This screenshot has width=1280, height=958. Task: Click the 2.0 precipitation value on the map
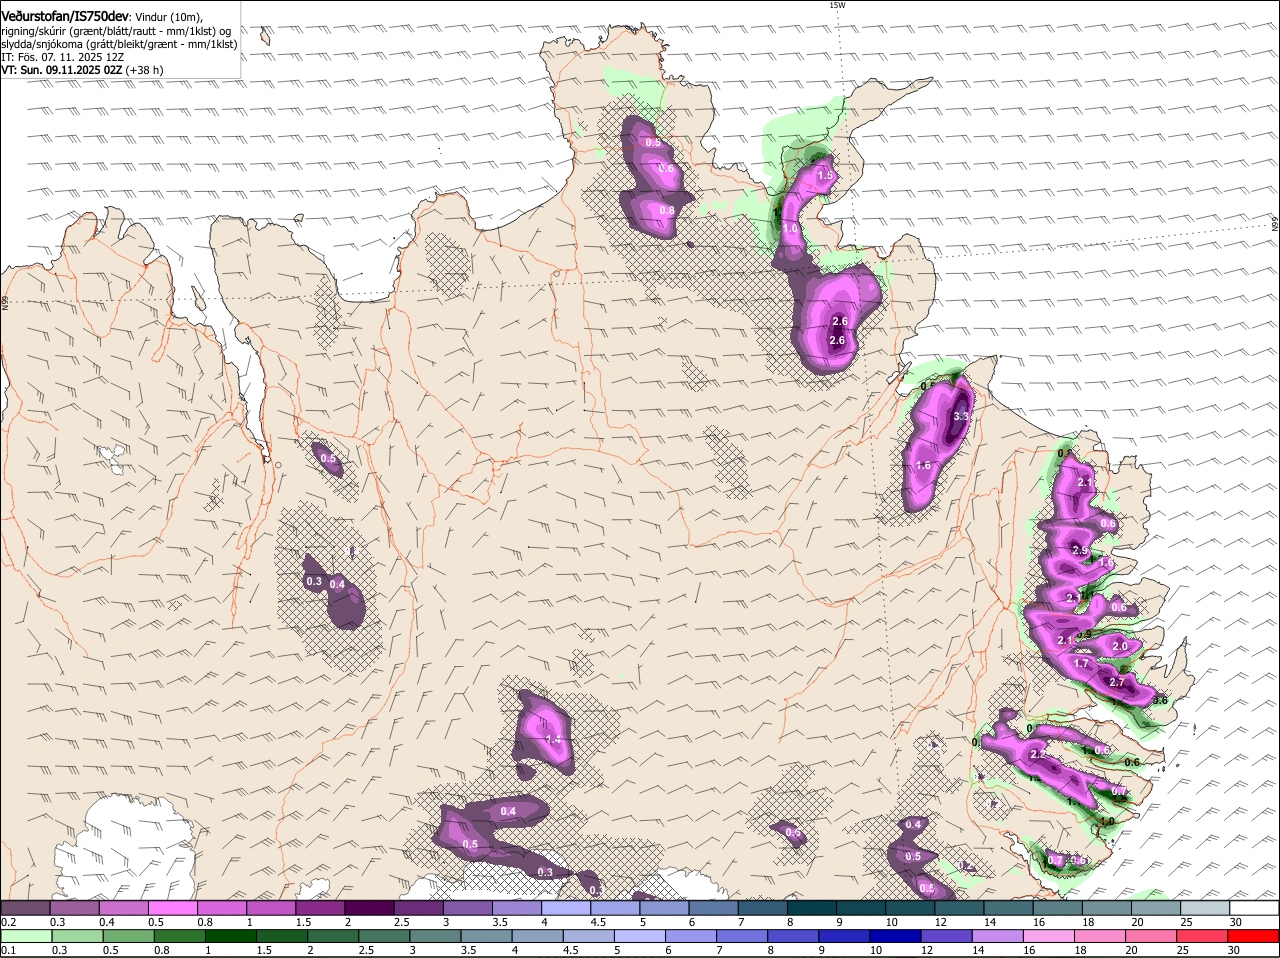pyautogui.click(x=1120, y=647)
